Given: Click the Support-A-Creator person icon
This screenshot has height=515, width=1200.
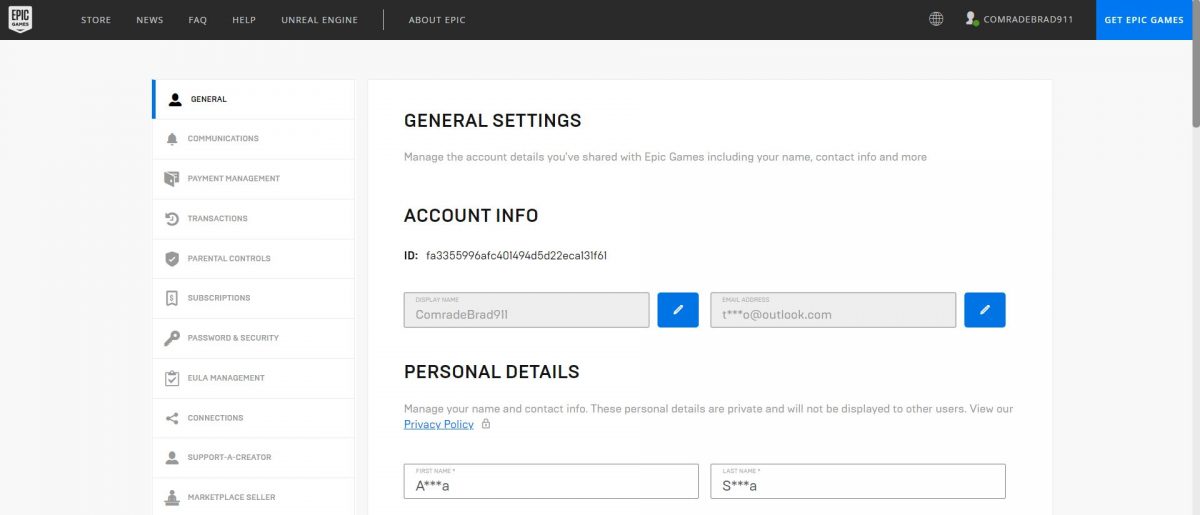Looking at the screenshot, I should pyautogui.click(x=172, y=457).
